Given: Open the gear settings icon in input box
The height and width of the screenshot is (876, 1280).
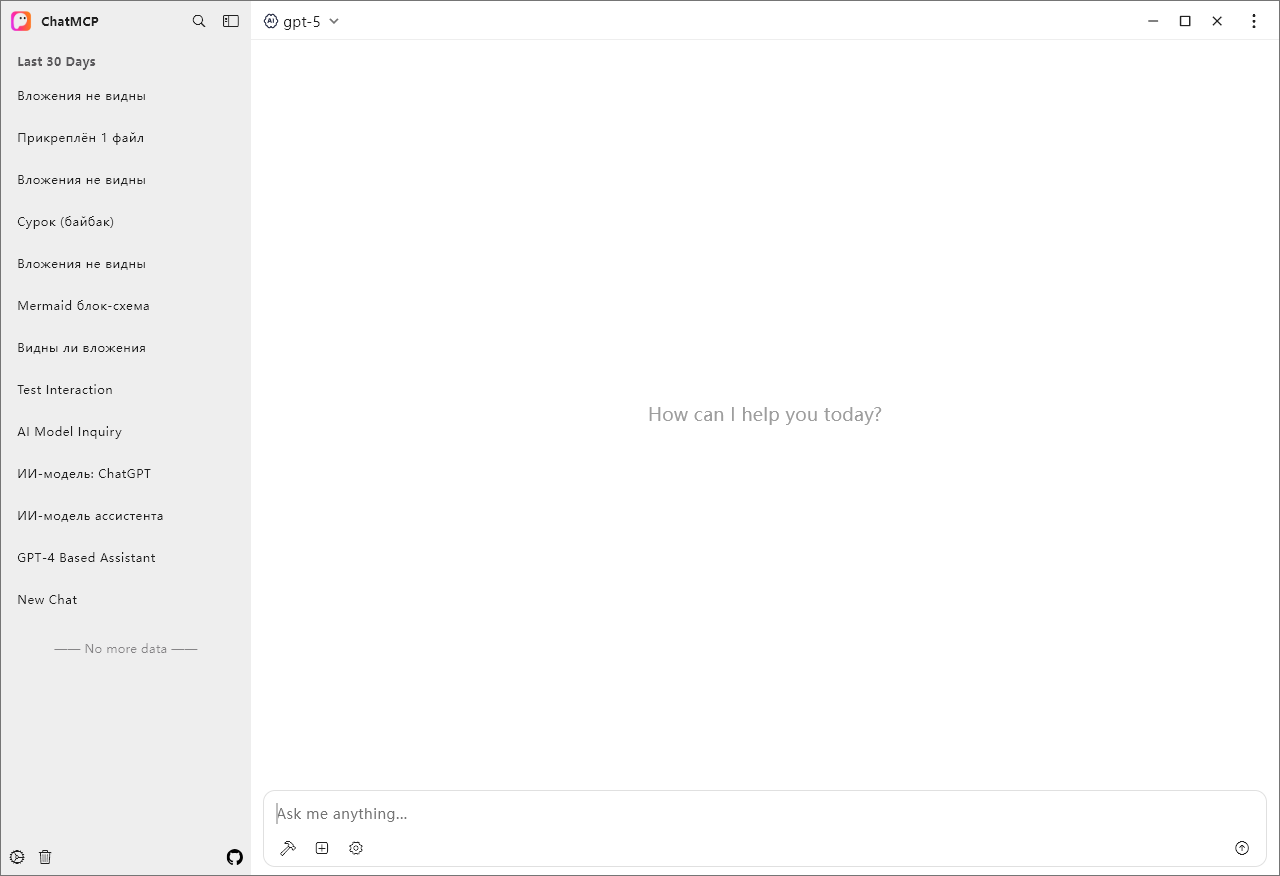Looking at the screenshot, I should tap(356, 848).
